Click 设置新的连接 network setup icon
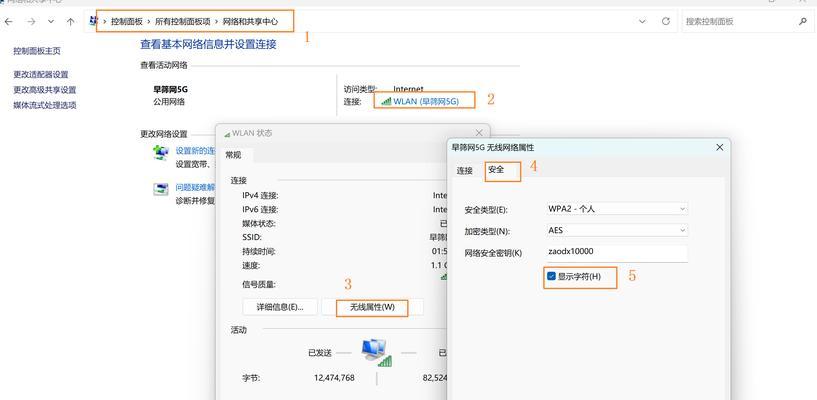The width and height of the screenshot is (817, 400). [x=161, y=153]
